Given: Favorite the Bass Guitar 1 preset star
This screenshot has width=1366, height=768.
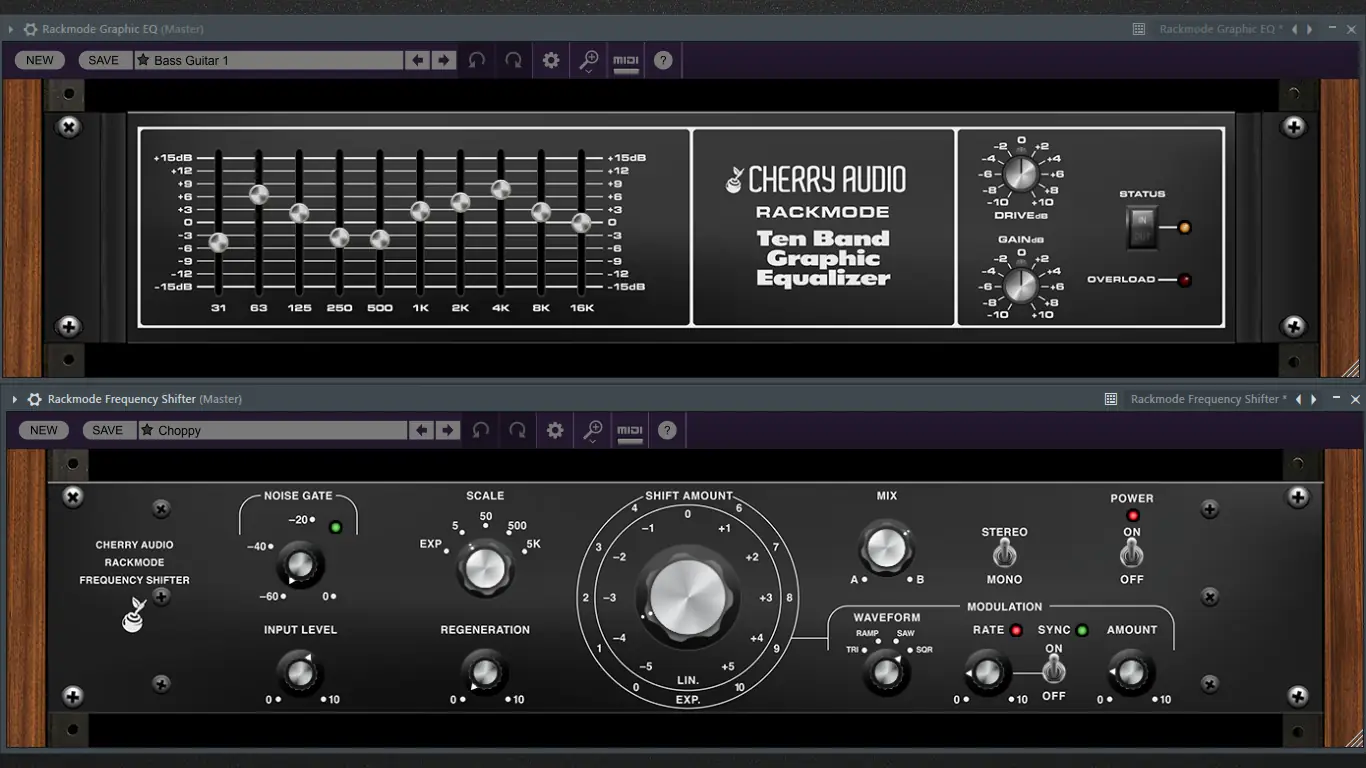Looking at the screenshot, I should click(143, 60).
